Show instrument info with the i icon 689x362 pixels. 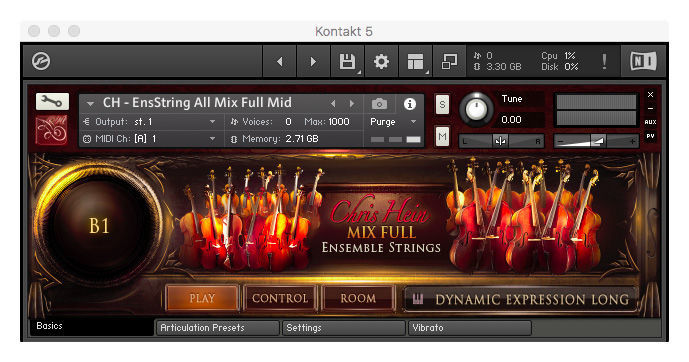[410, 104]
